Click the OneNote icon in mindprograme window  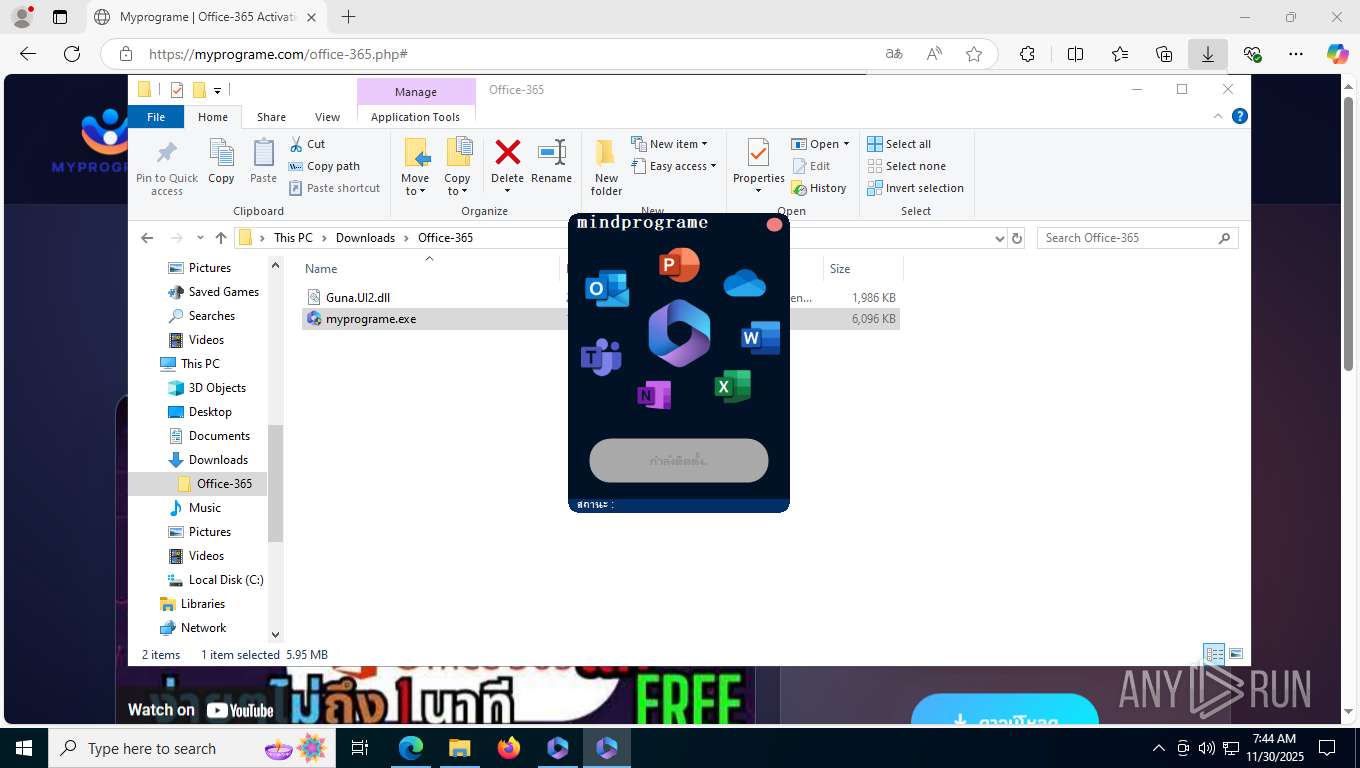(653, 396)
